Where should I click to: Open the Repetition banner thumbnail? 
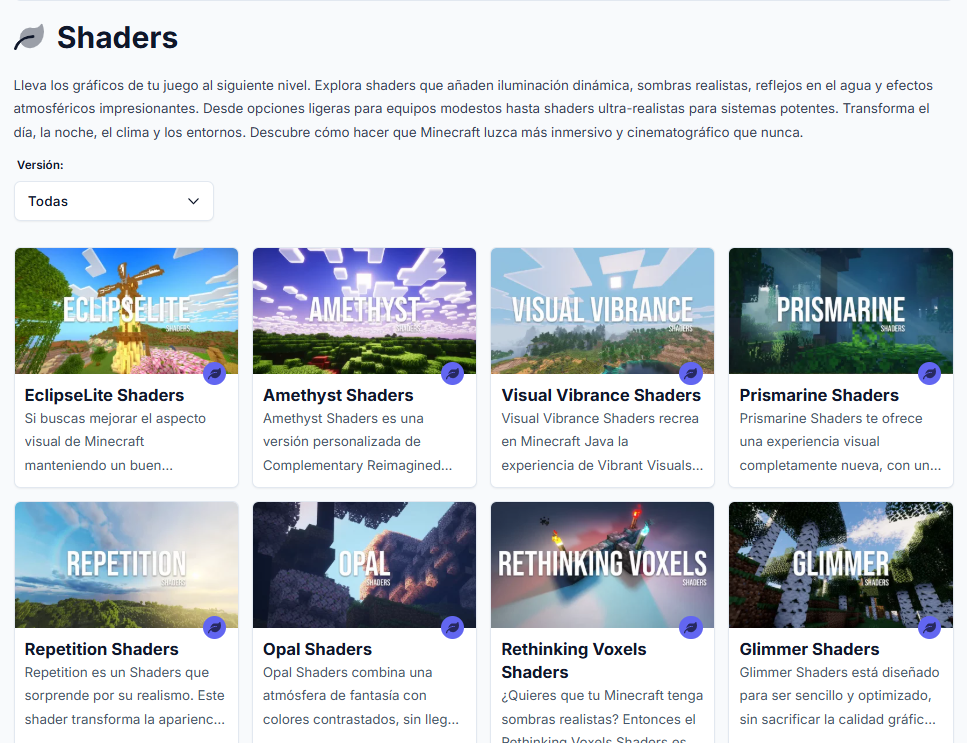[126, 565]
